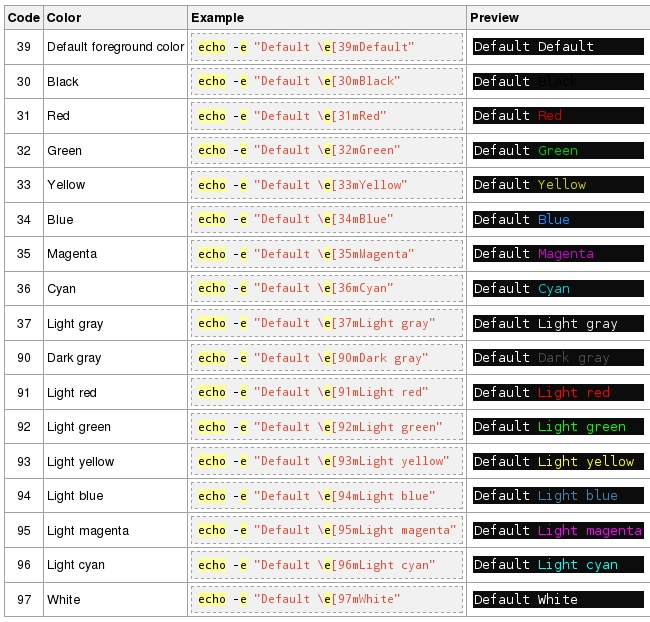Click the 'Light blue' color name cell

tap(115, 496)
